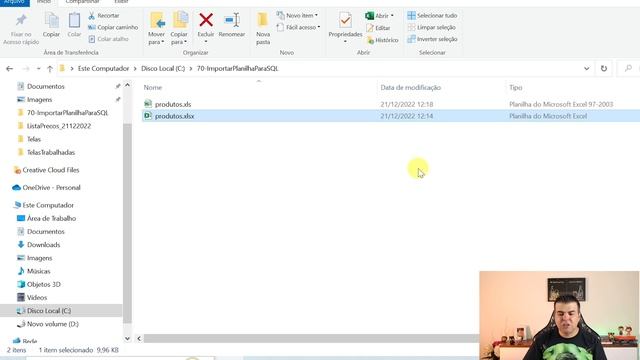Viewport: 640px width, 360px height.
Task: Open Documentos under Este Computador
Action: [45, 231]
